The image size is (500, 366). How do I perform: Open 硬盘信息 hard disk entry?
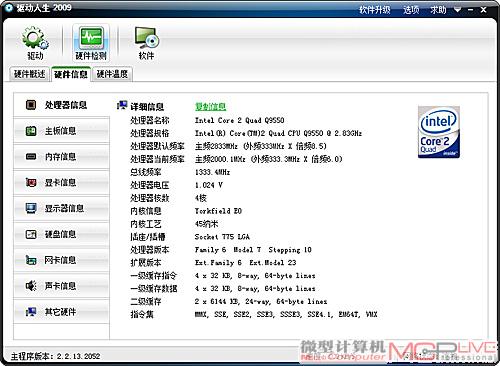coord(62,234)
